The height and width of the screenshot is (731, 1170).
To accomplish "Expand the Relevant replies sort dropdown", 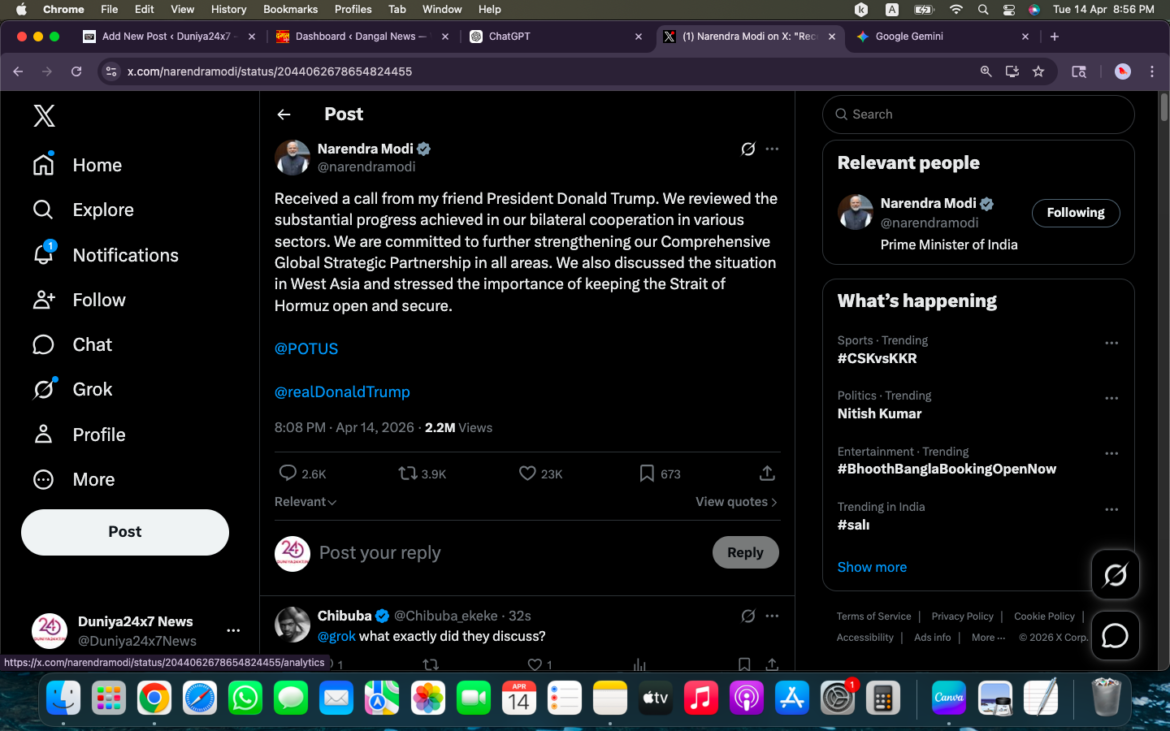I will coord(305,502).
